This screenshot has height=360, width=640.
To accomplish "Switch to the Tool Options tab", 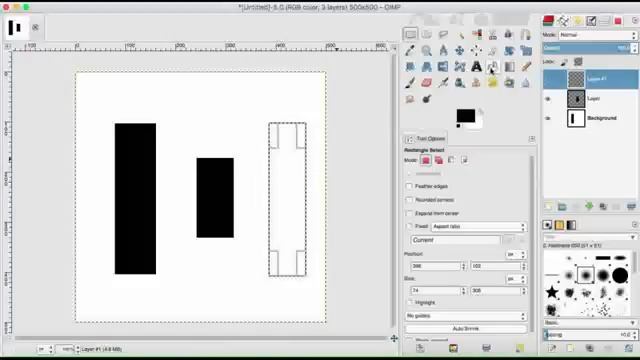I will (x=425, y=139).
